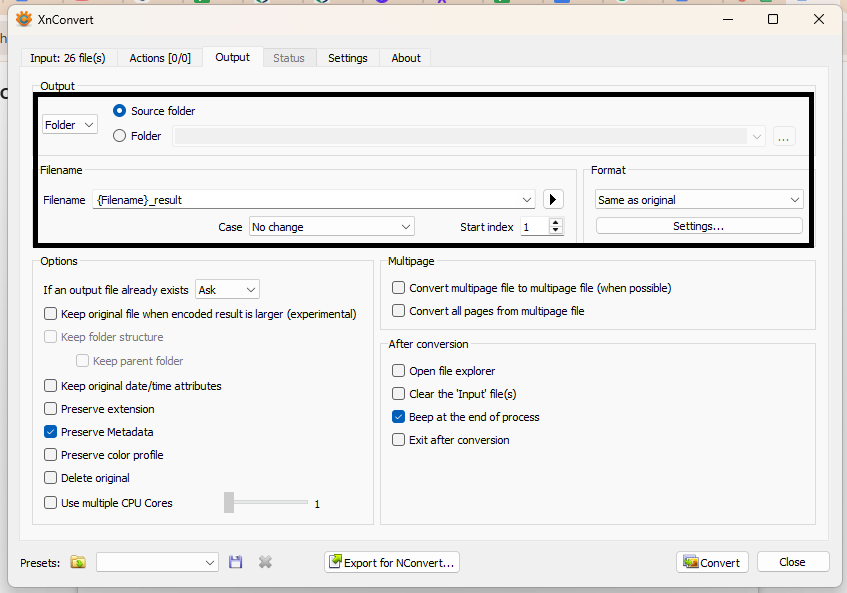The height and width of the screenshot is (593, 847).
Task: Expand the folder path dropdown arrow
Action: (757, 137)
